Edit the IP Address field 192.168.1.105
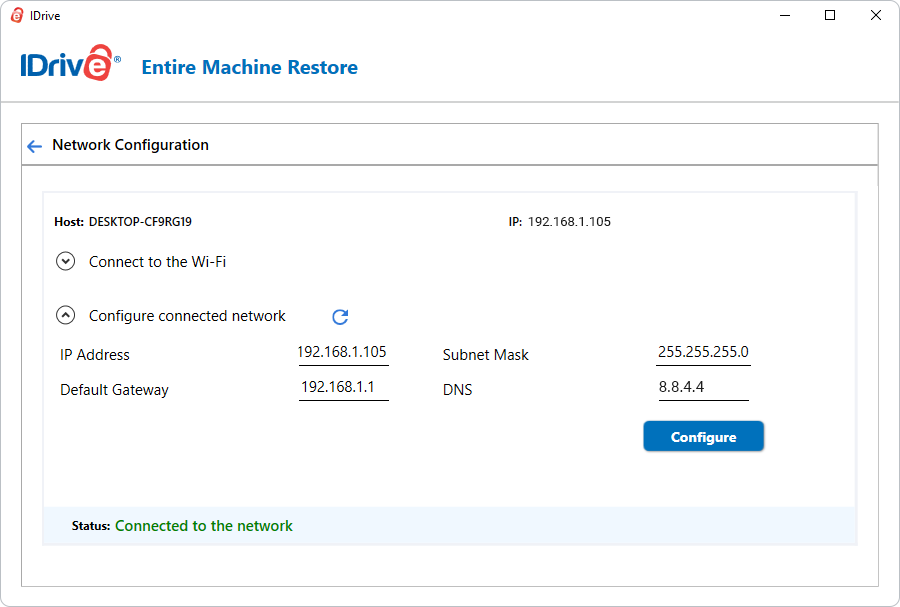 click(x=343, y=353)
